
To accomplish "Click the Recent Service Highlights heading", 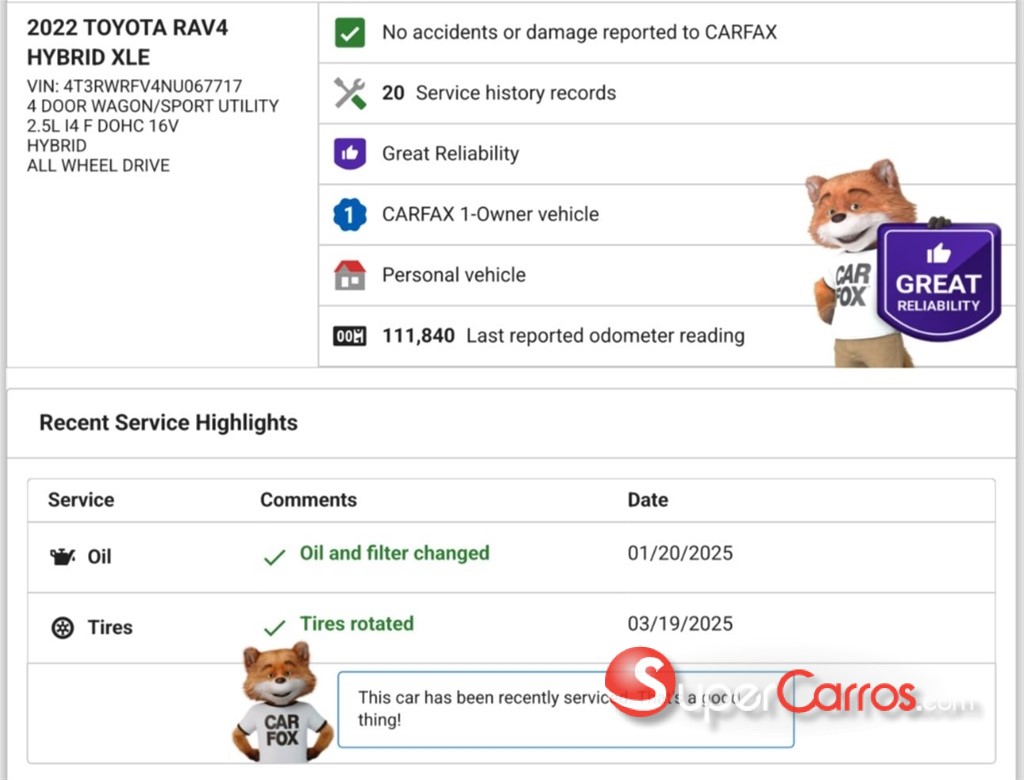I will [168, 423].
